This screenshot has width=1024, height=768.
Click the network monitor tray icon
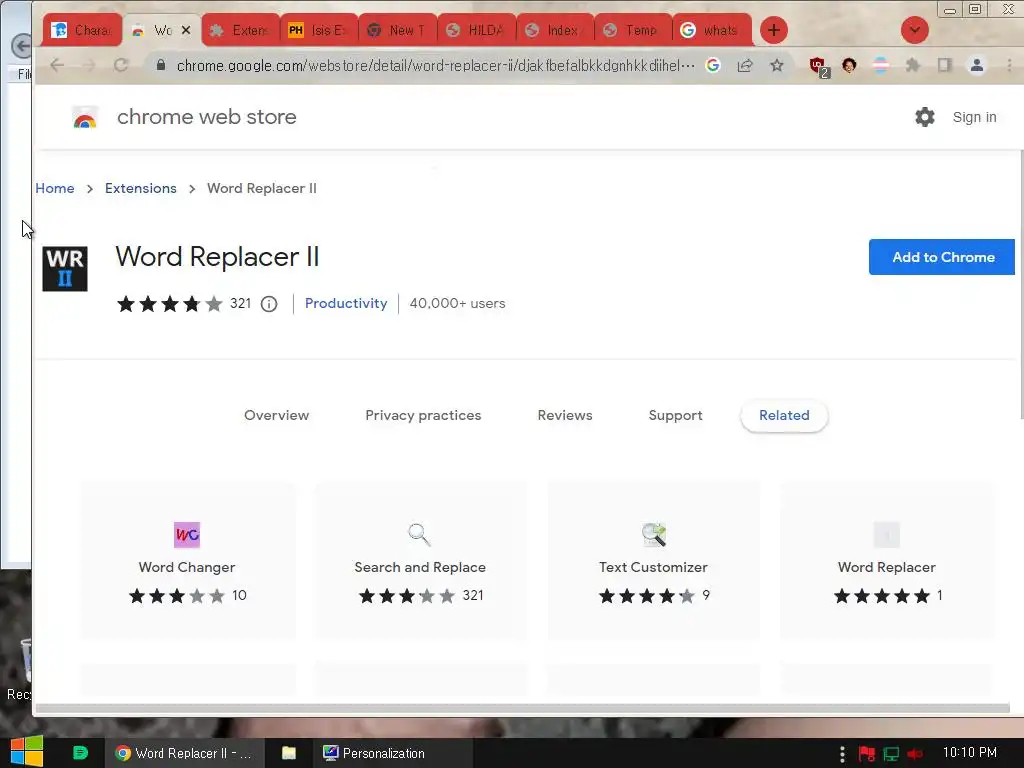[891, 754]
